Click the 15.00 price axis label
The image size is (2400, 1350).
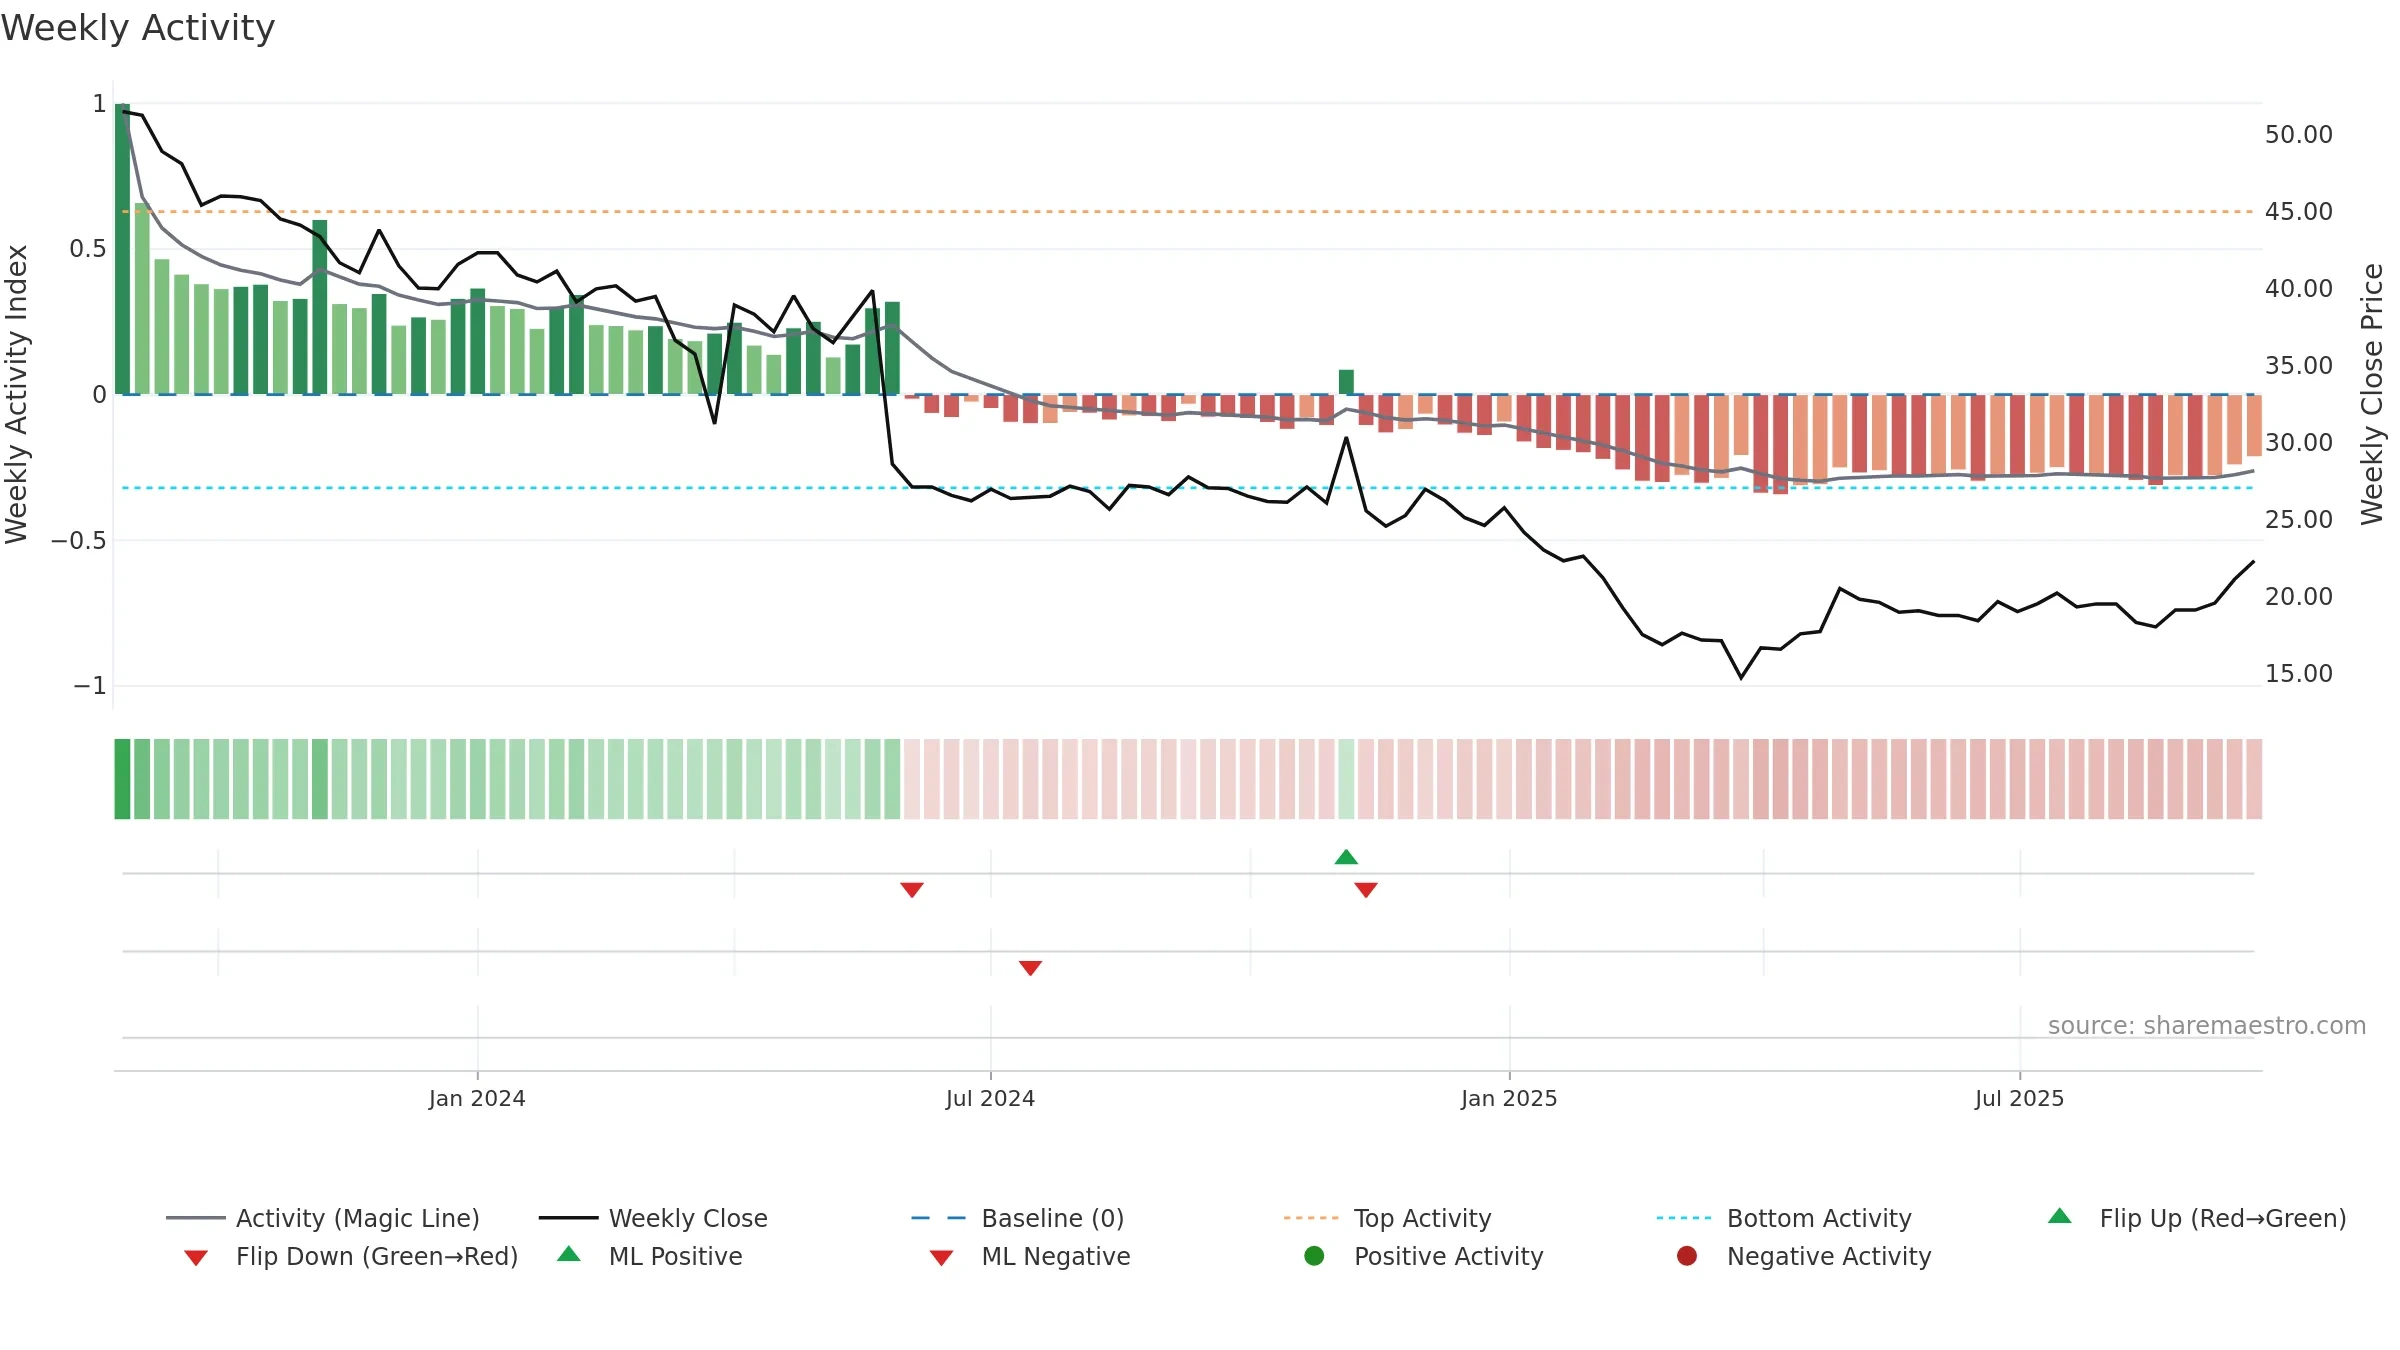(2298, 673)
